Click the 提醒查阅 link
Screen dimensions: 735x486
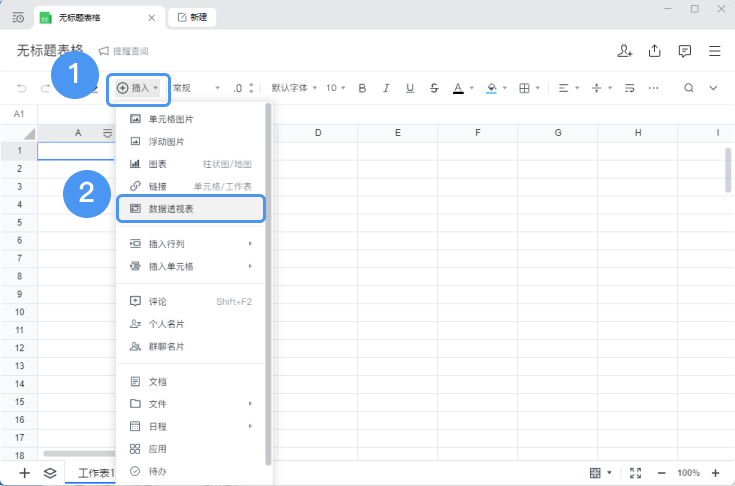[124, 51]
